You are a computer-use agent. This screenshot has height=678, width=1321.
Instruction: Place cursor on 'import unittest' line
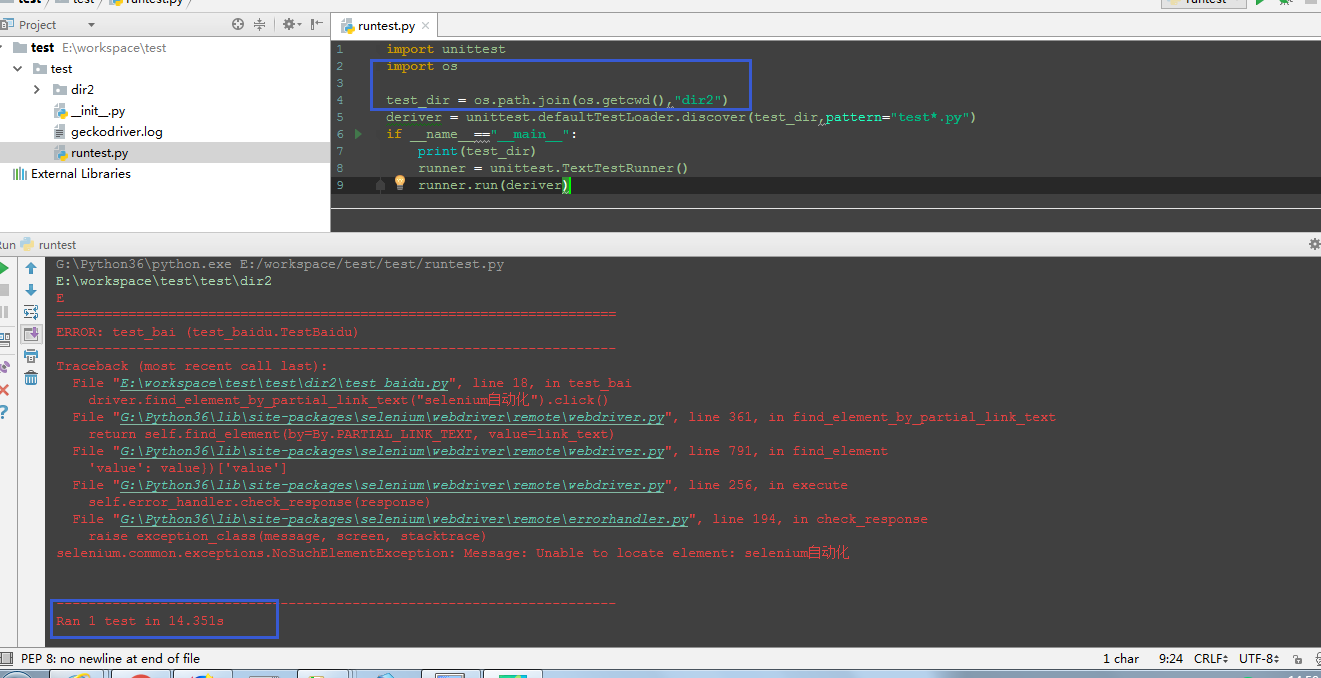coord(446,49)
